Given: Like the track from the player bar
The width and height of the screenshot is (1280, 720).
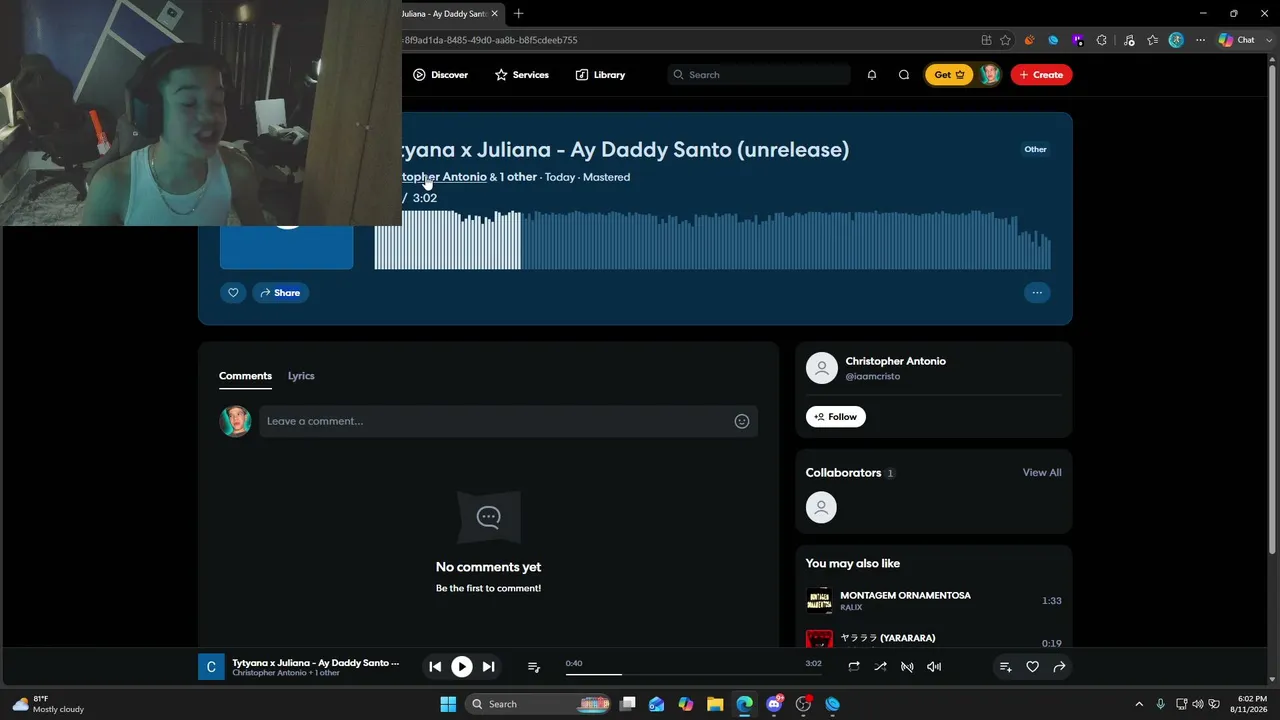Looking at the screenshot, I should tap(1033, 667).
